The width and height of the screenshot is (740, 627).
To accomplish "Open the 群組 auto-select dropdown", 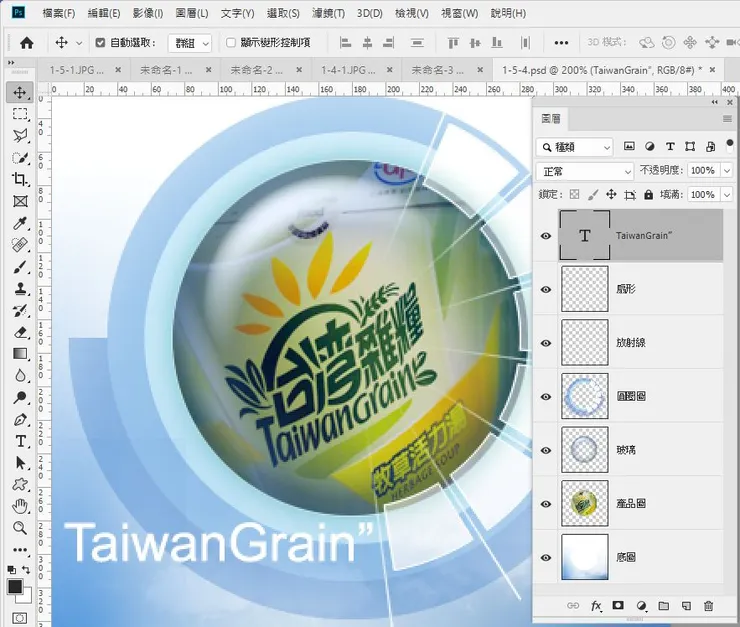I will point(189,43).
